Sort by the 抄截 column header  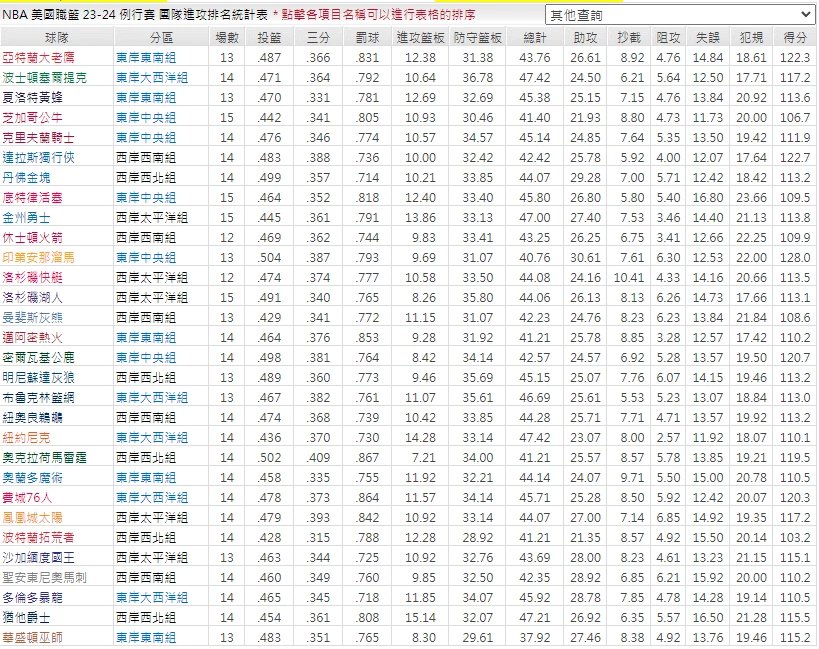point(628,38)
